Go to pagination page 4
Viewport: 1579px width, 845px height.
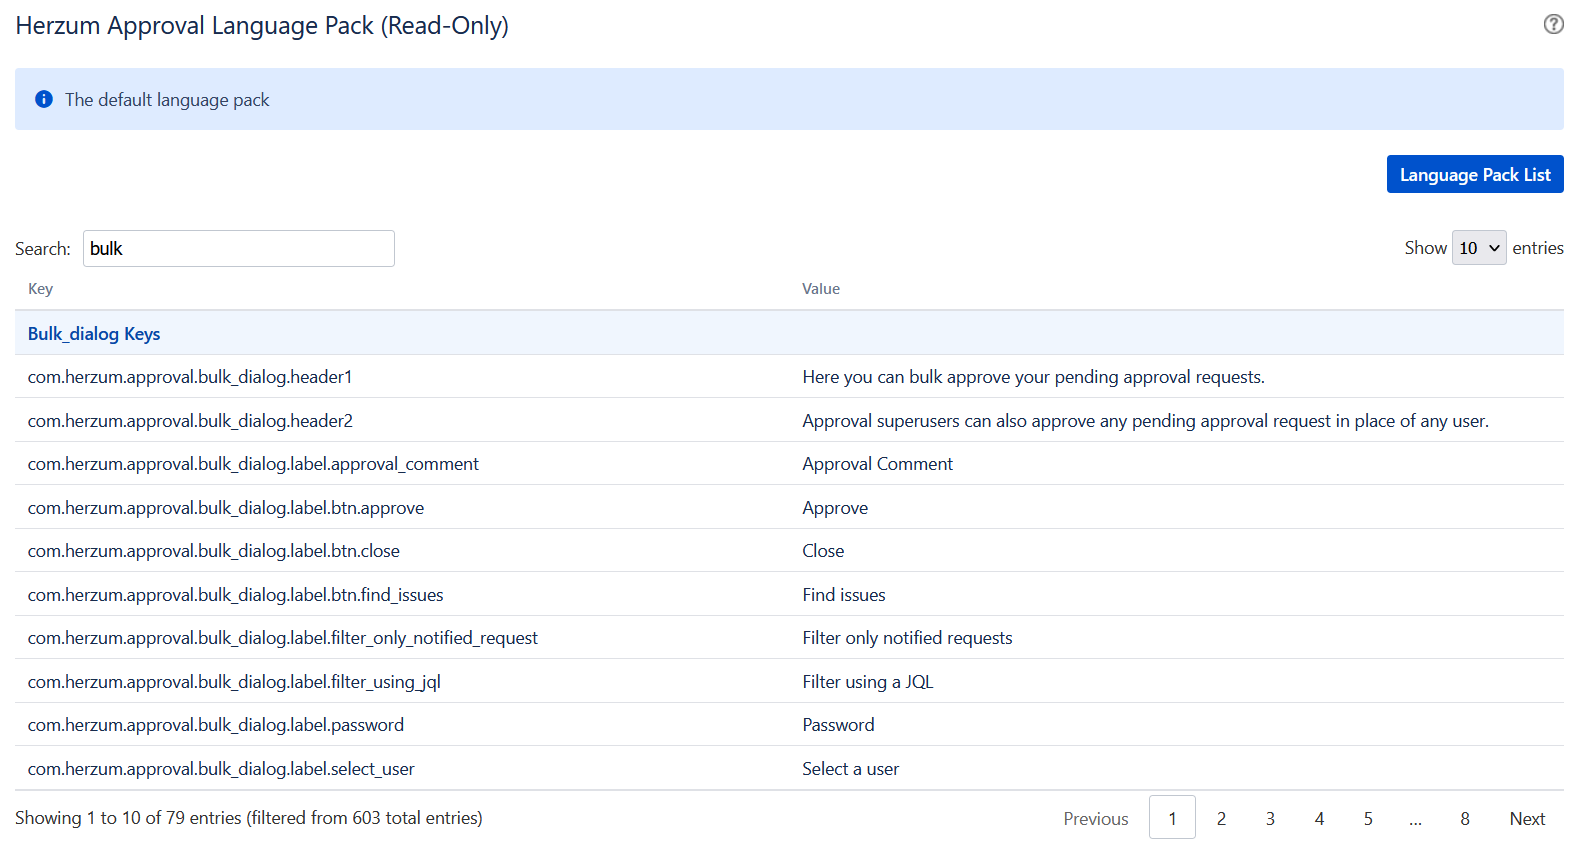click(1319, 818)
